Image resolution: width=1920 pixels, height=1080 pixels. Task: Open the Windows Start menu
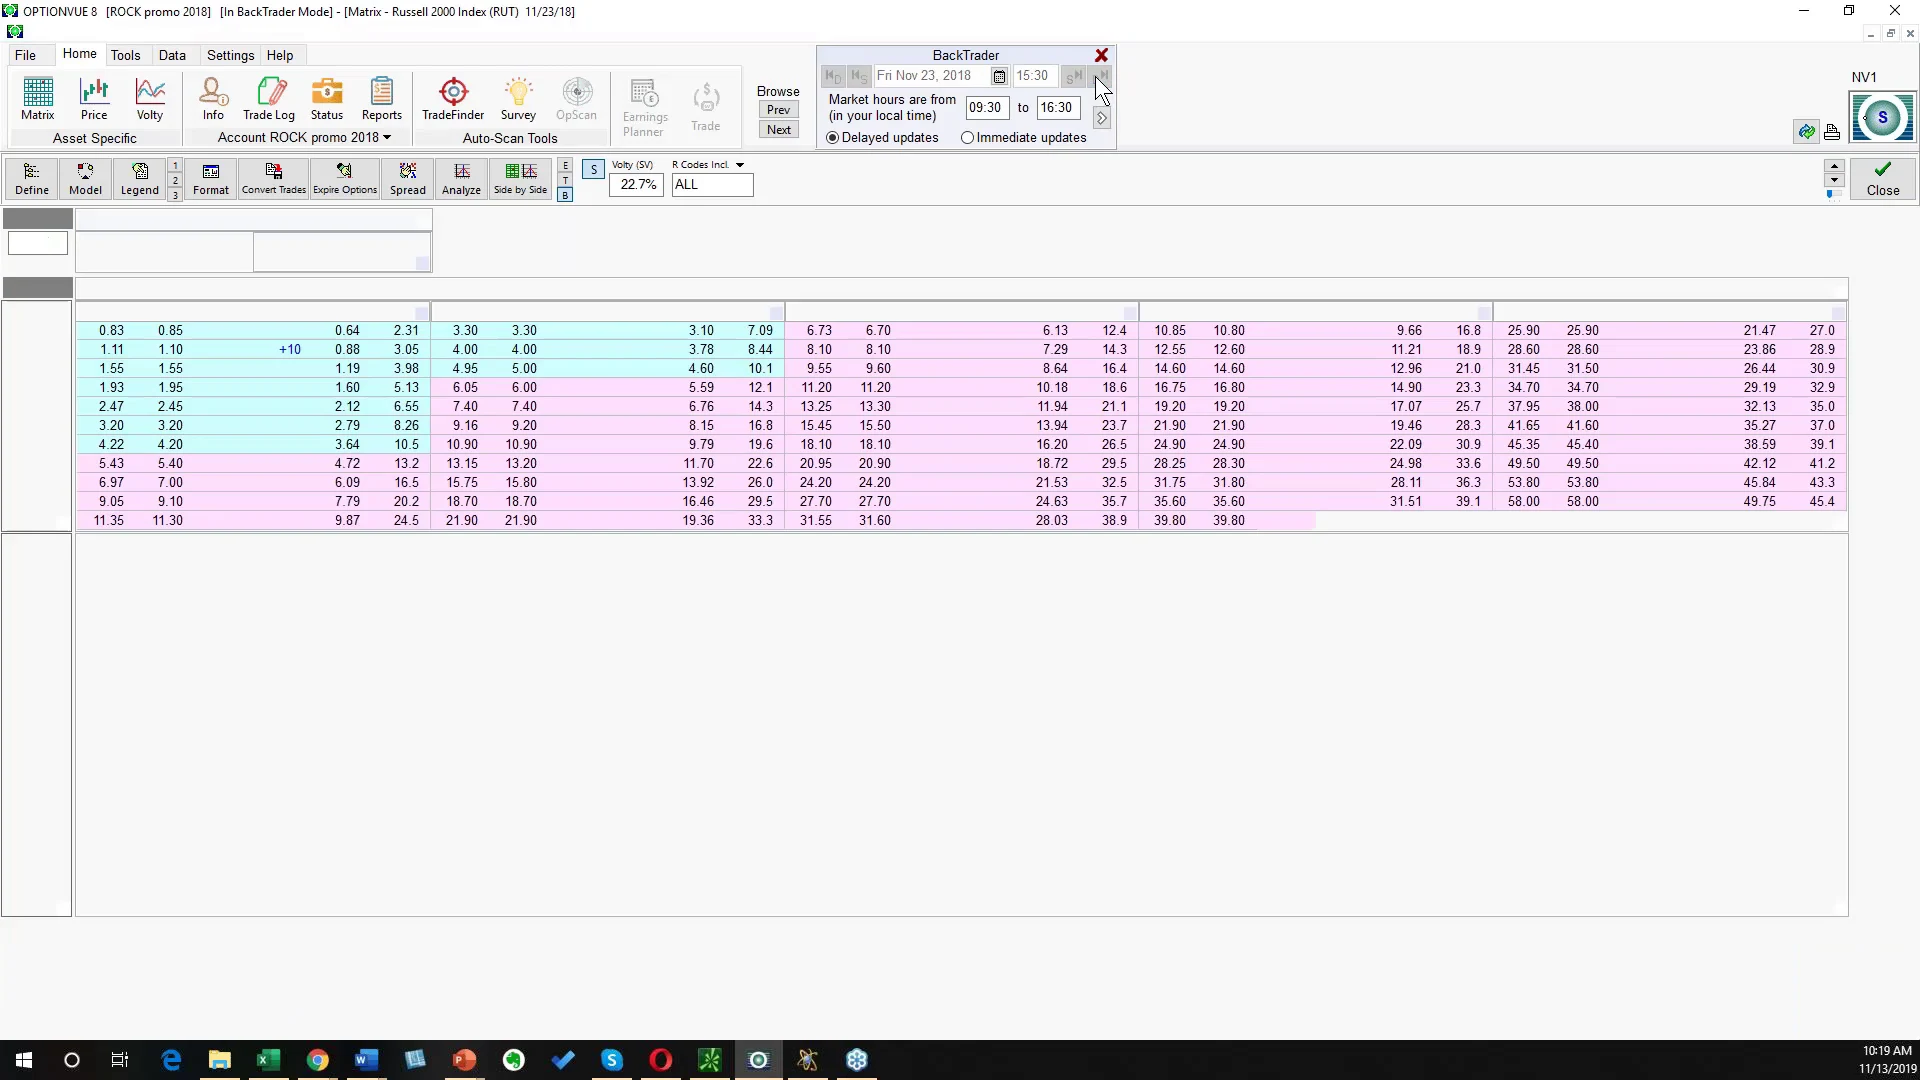[x=24, y=1060]
